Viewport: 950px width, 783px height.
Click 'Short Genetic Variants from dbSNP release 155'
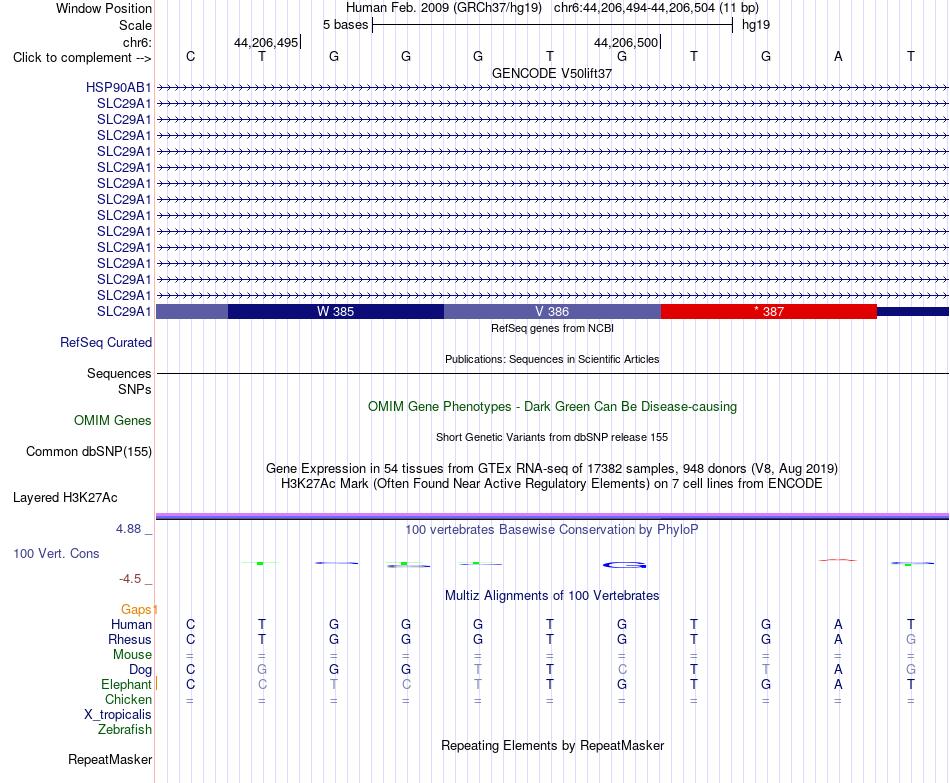coord(552,438)
